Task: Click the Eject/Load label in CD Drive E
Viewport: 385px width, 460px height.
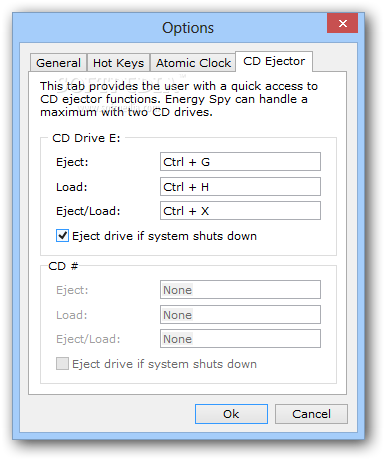Action: click(88, 211)
